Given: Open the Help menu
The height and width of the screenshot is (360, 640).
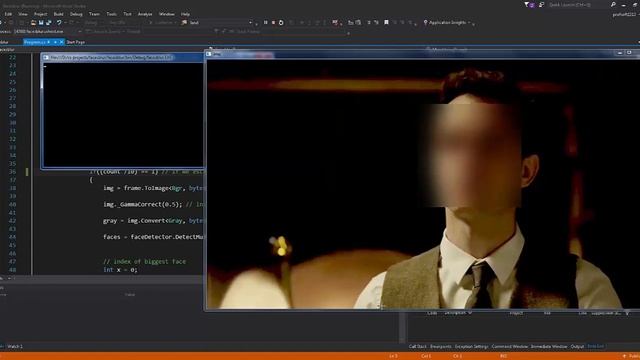Looking at the screenshot, I should [x=185, y=14].
